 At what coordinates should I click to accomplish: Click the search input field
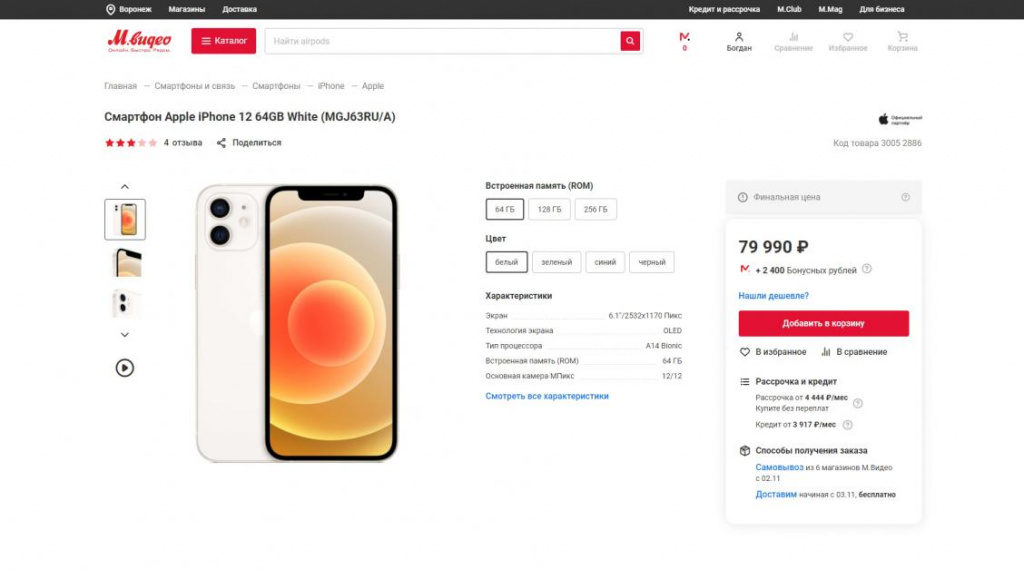[440, 41]
